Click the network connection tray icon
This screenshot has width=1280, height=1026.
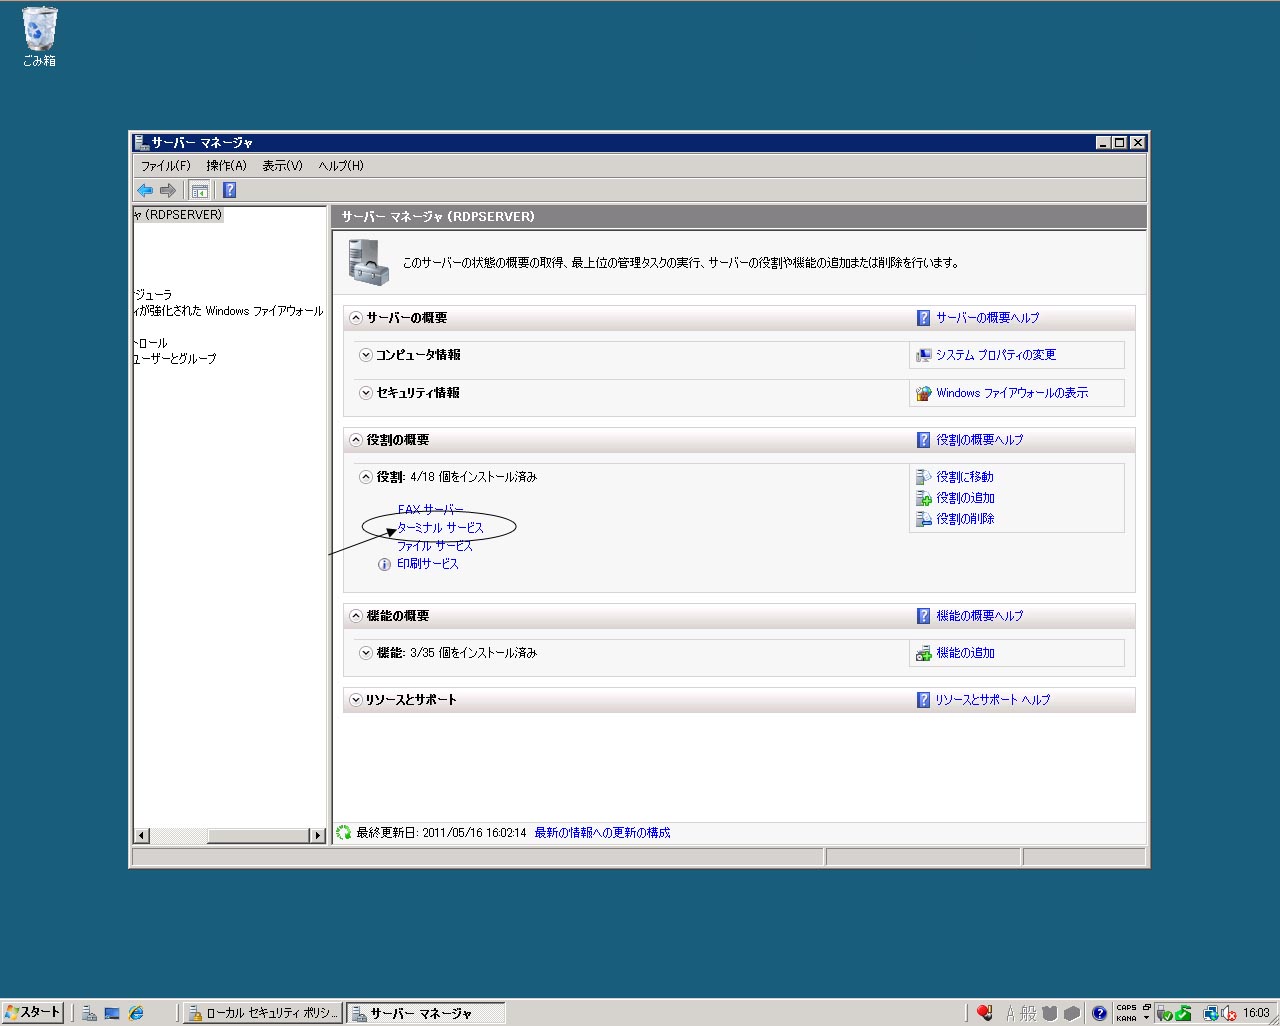(1211, 1013)
